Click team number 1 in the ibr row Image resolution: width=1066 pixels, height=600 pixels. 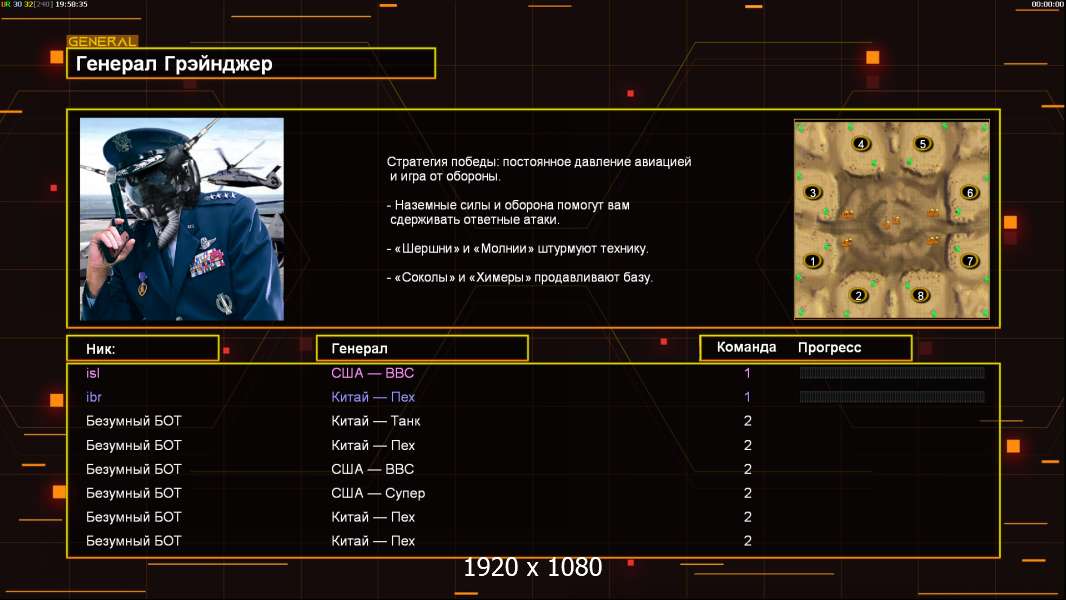click(x=747, y=397)
